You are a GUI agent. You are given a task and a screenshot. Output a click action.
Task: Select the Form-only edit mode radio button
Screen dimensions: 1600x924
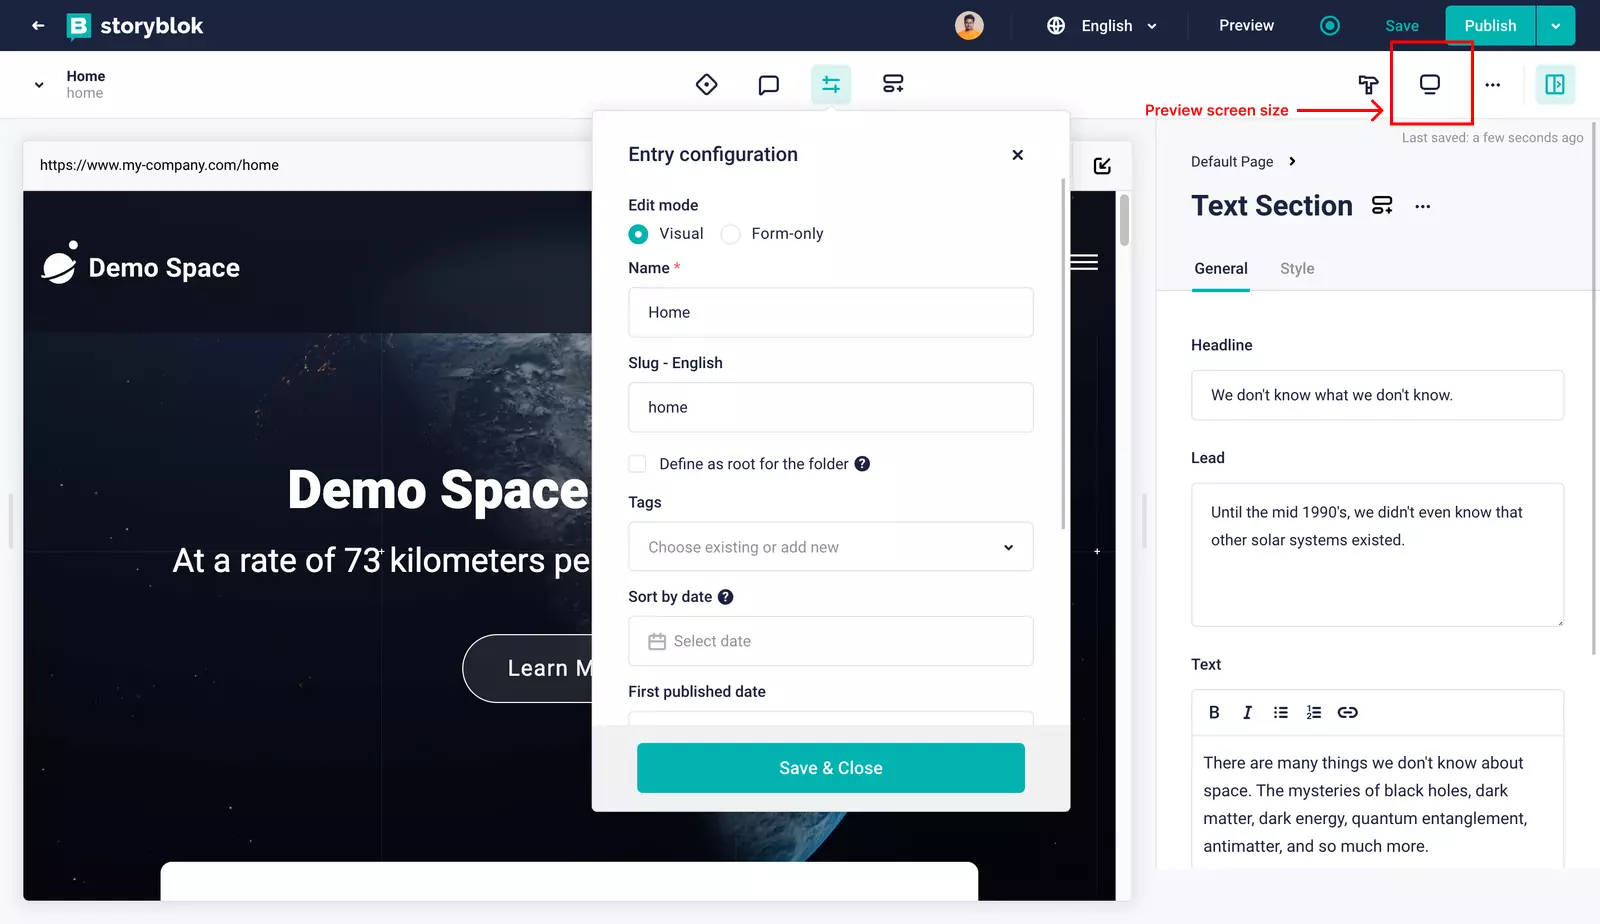[730, 233]
